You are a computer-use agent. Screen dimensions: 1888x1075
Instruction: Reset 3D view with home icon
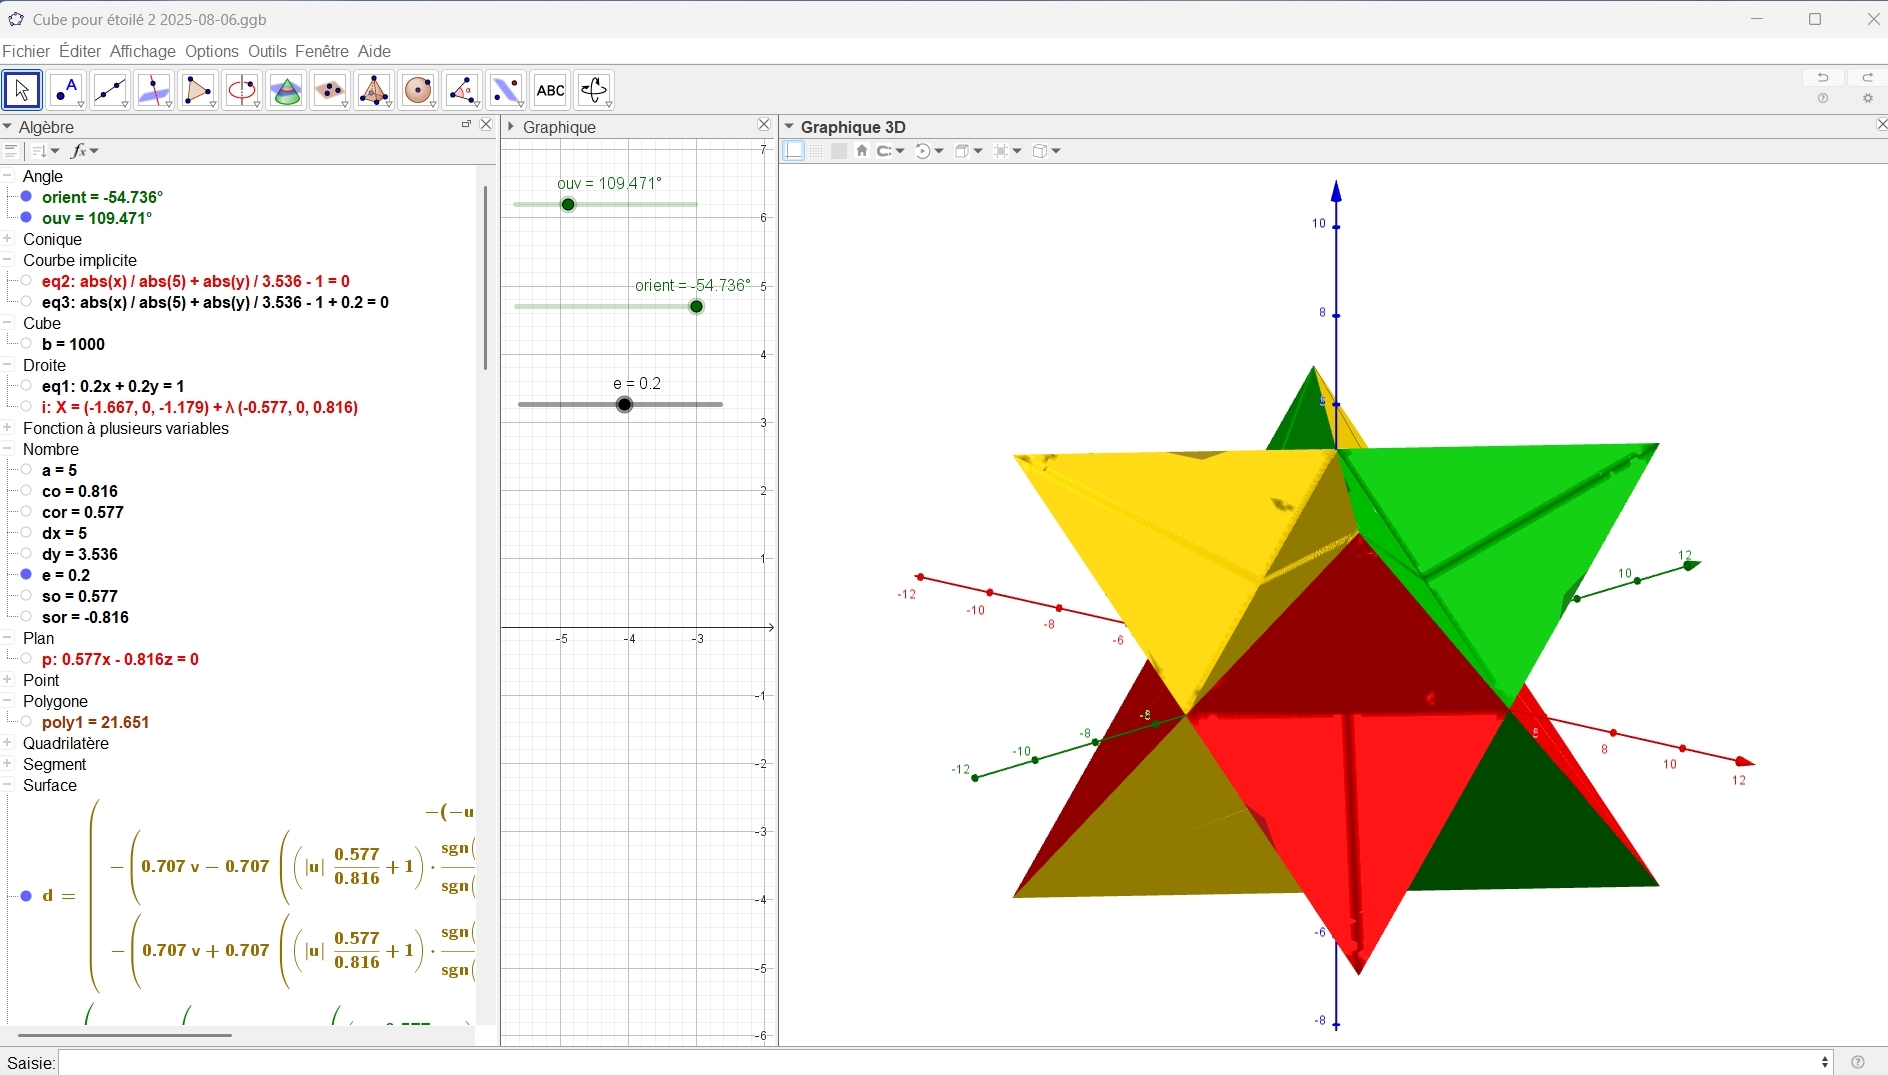click(862, 151)
